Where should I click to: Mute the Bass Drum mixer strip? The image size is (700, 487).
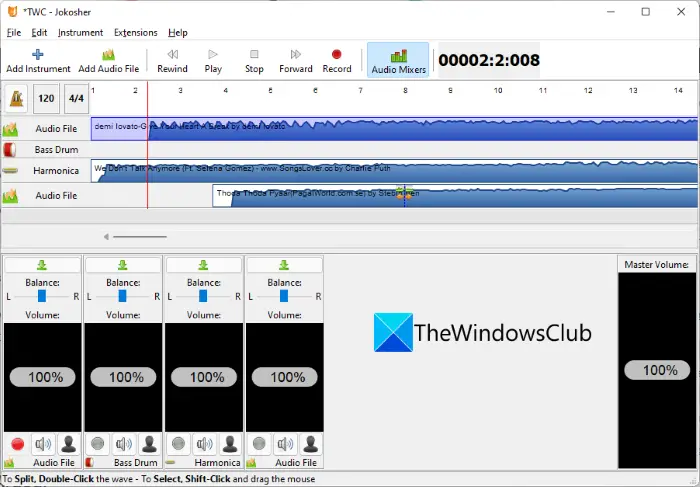124,444
